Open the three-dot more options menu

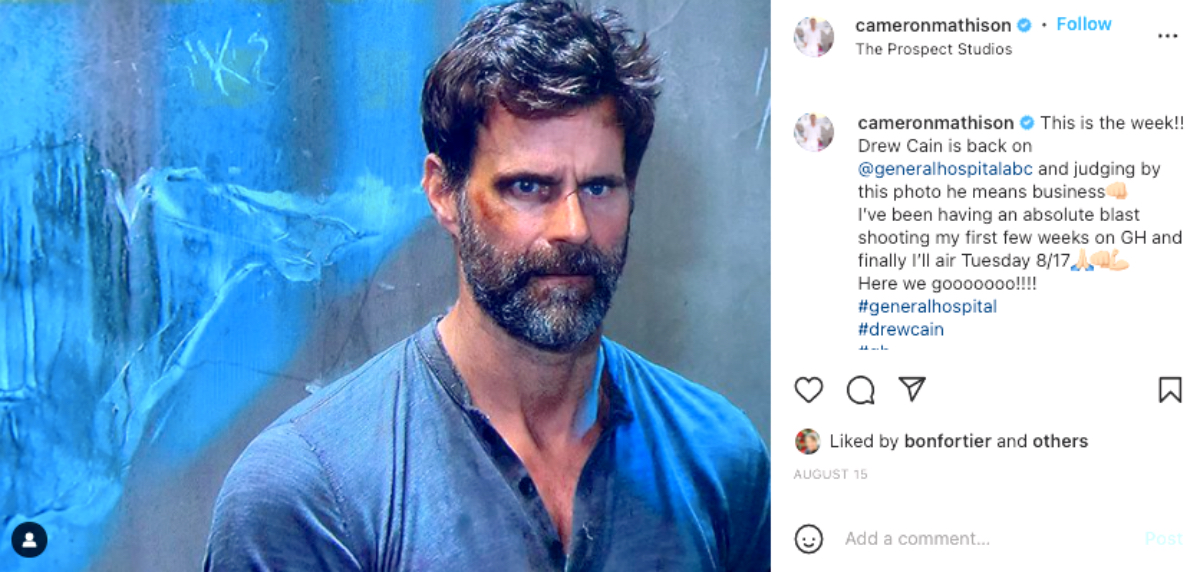tap(1167, 36)
